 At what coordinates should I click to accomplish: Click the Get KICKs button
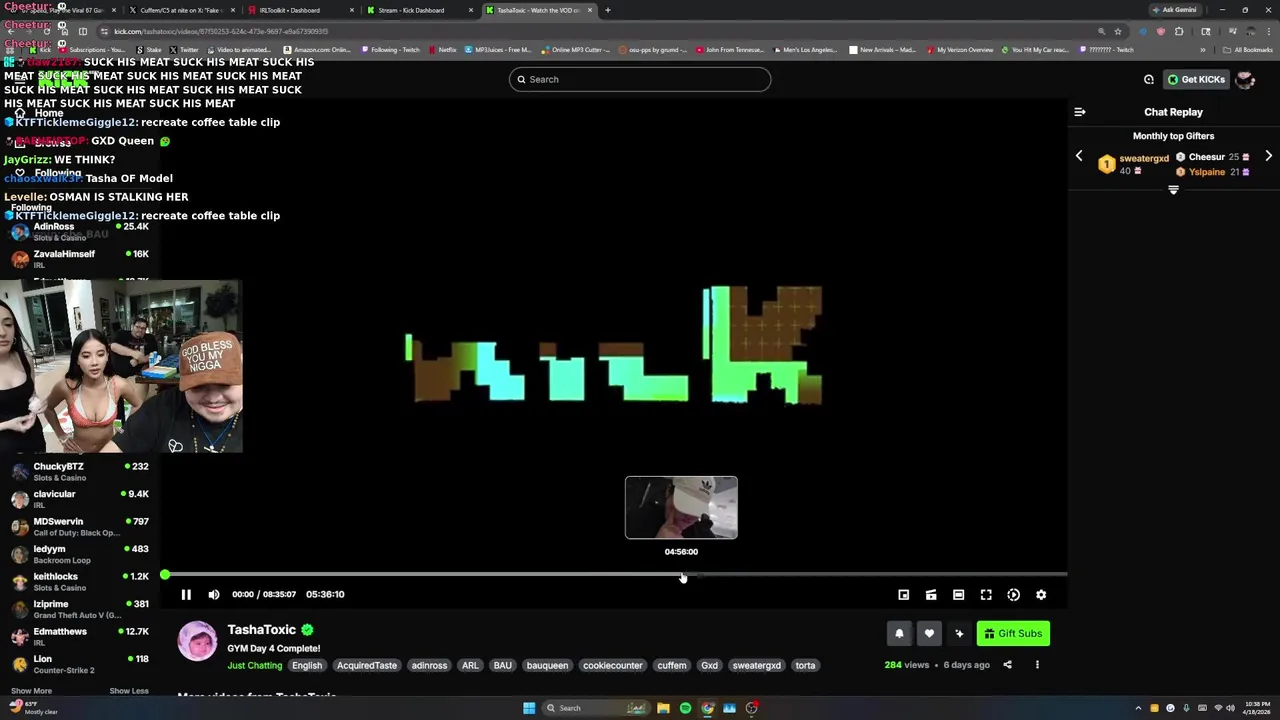coord(1196,80)
